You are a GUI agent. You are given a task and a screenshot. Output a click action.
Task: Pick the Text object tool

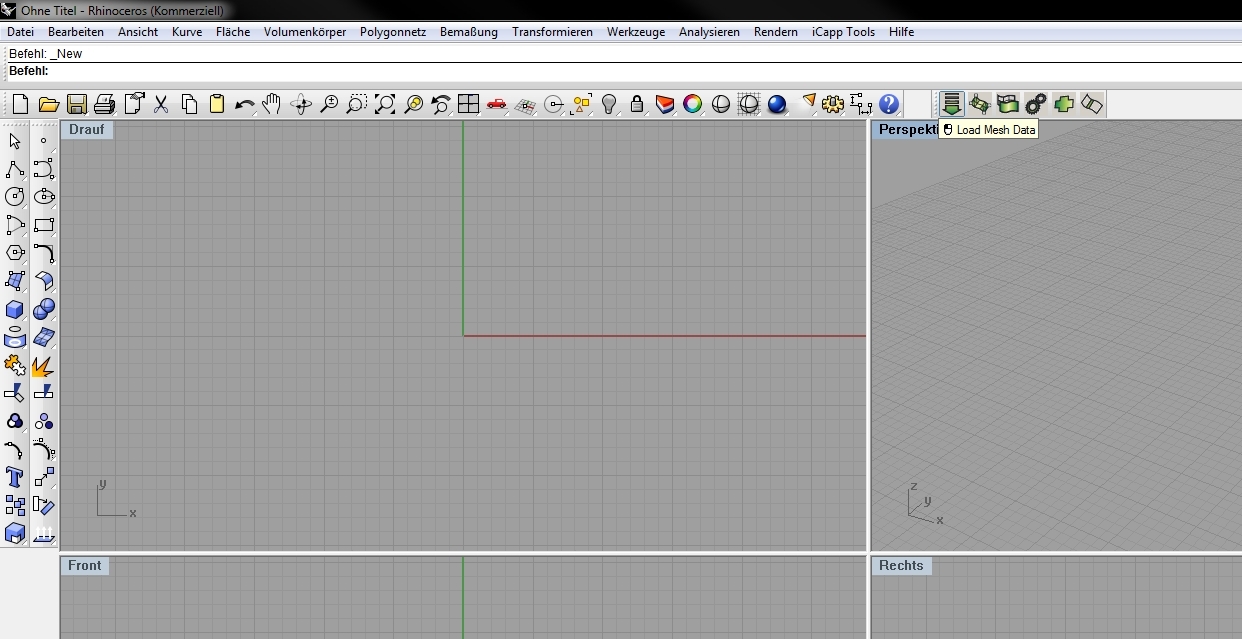(x=15, y=477)
